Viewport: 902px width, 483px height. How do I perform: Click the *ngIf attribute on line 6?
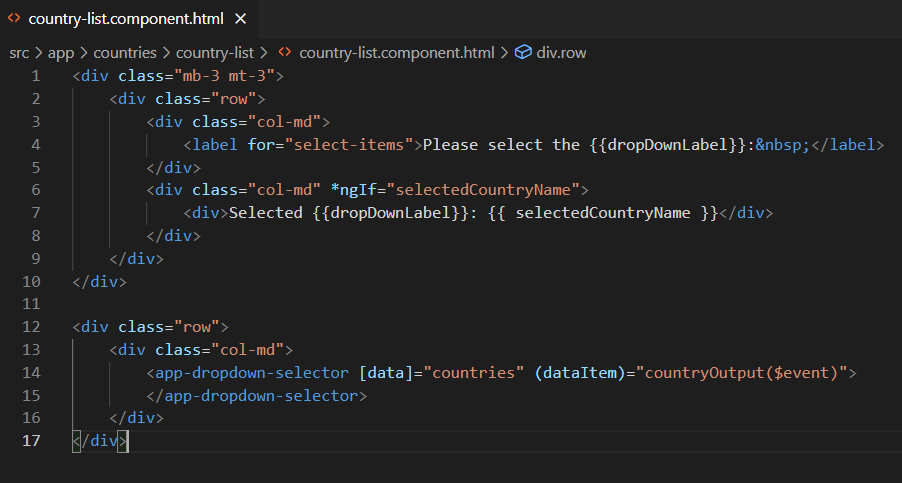tap(354, 190)
